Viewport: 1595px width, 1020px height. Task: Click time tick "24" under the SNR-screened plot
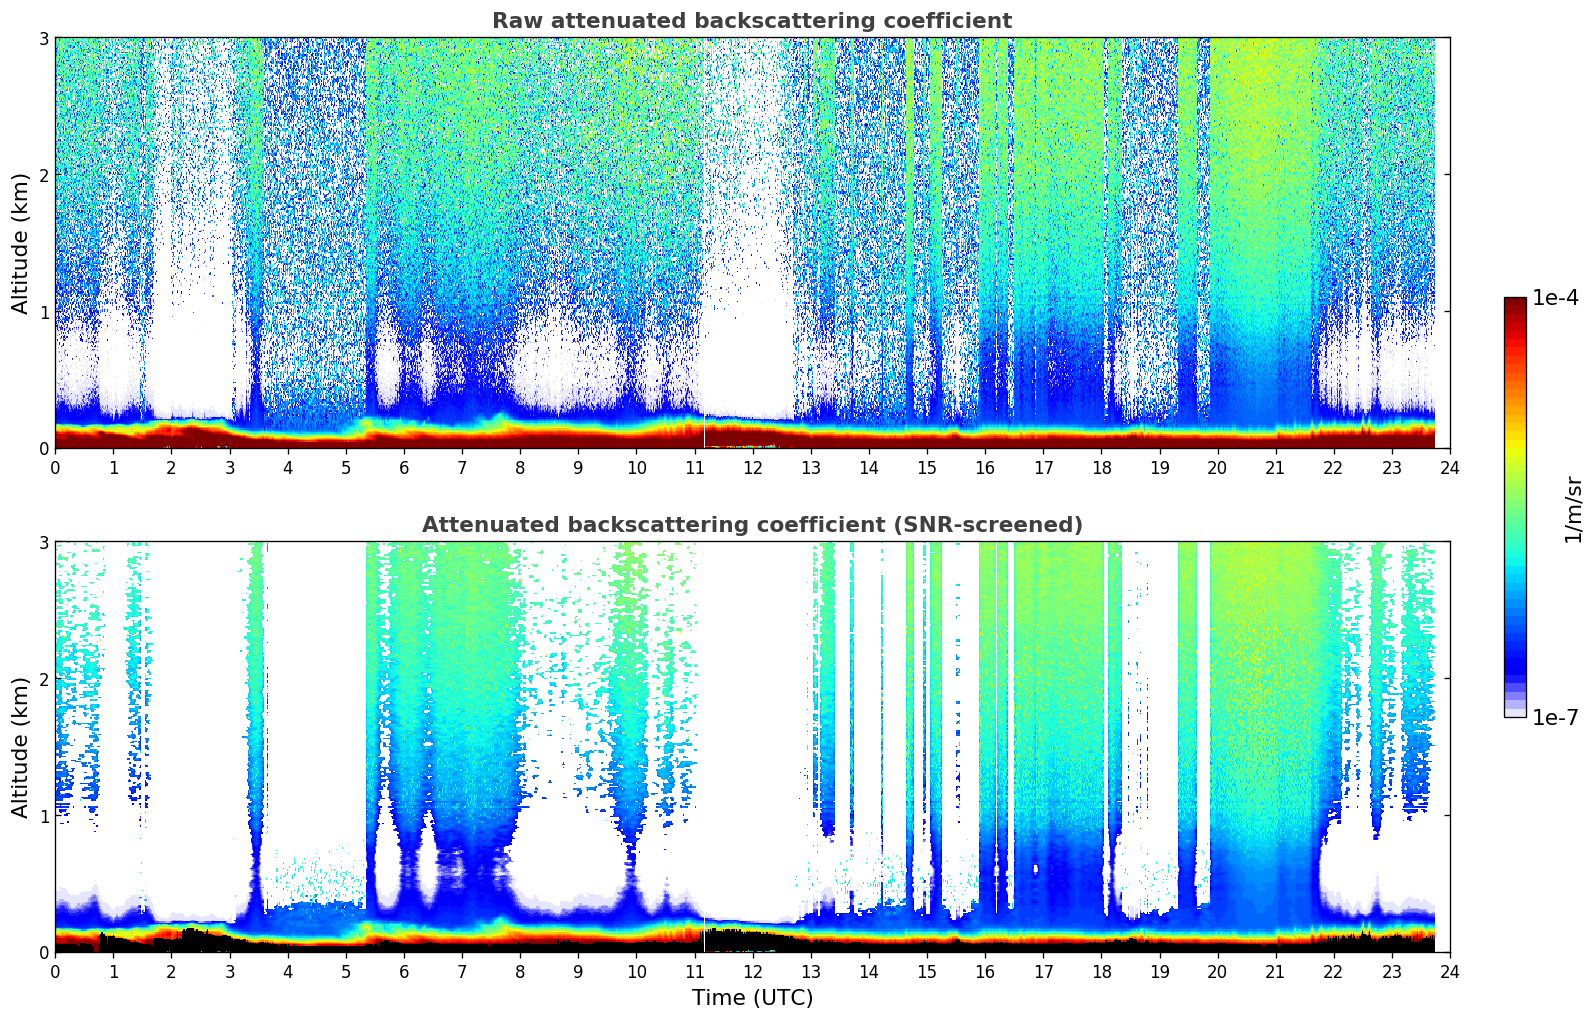pos(1450,971)
